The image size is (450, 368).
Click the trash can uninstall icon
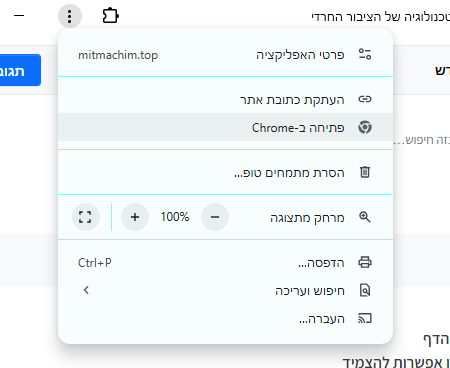pos(365,172)
